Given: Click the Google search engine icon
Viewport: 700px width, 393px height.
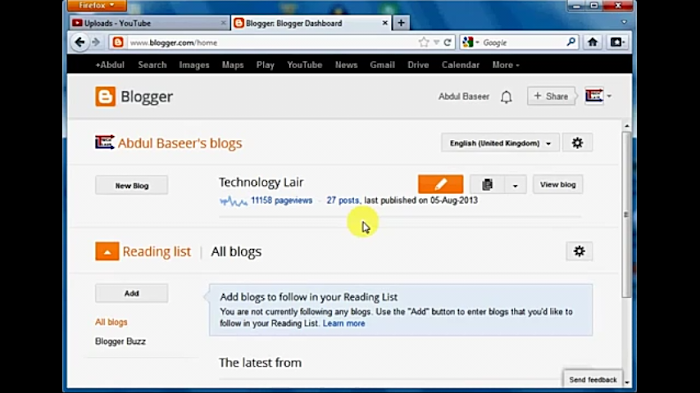Looking at the screenshot, I should click(x=467, y=42).
